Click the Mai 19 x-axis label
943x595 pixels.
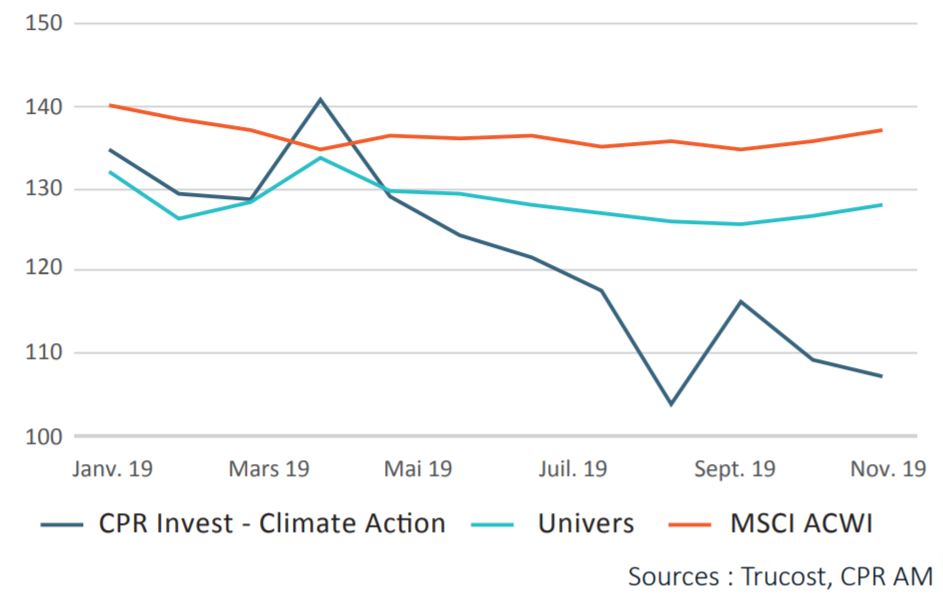click(x=418, y=468)
